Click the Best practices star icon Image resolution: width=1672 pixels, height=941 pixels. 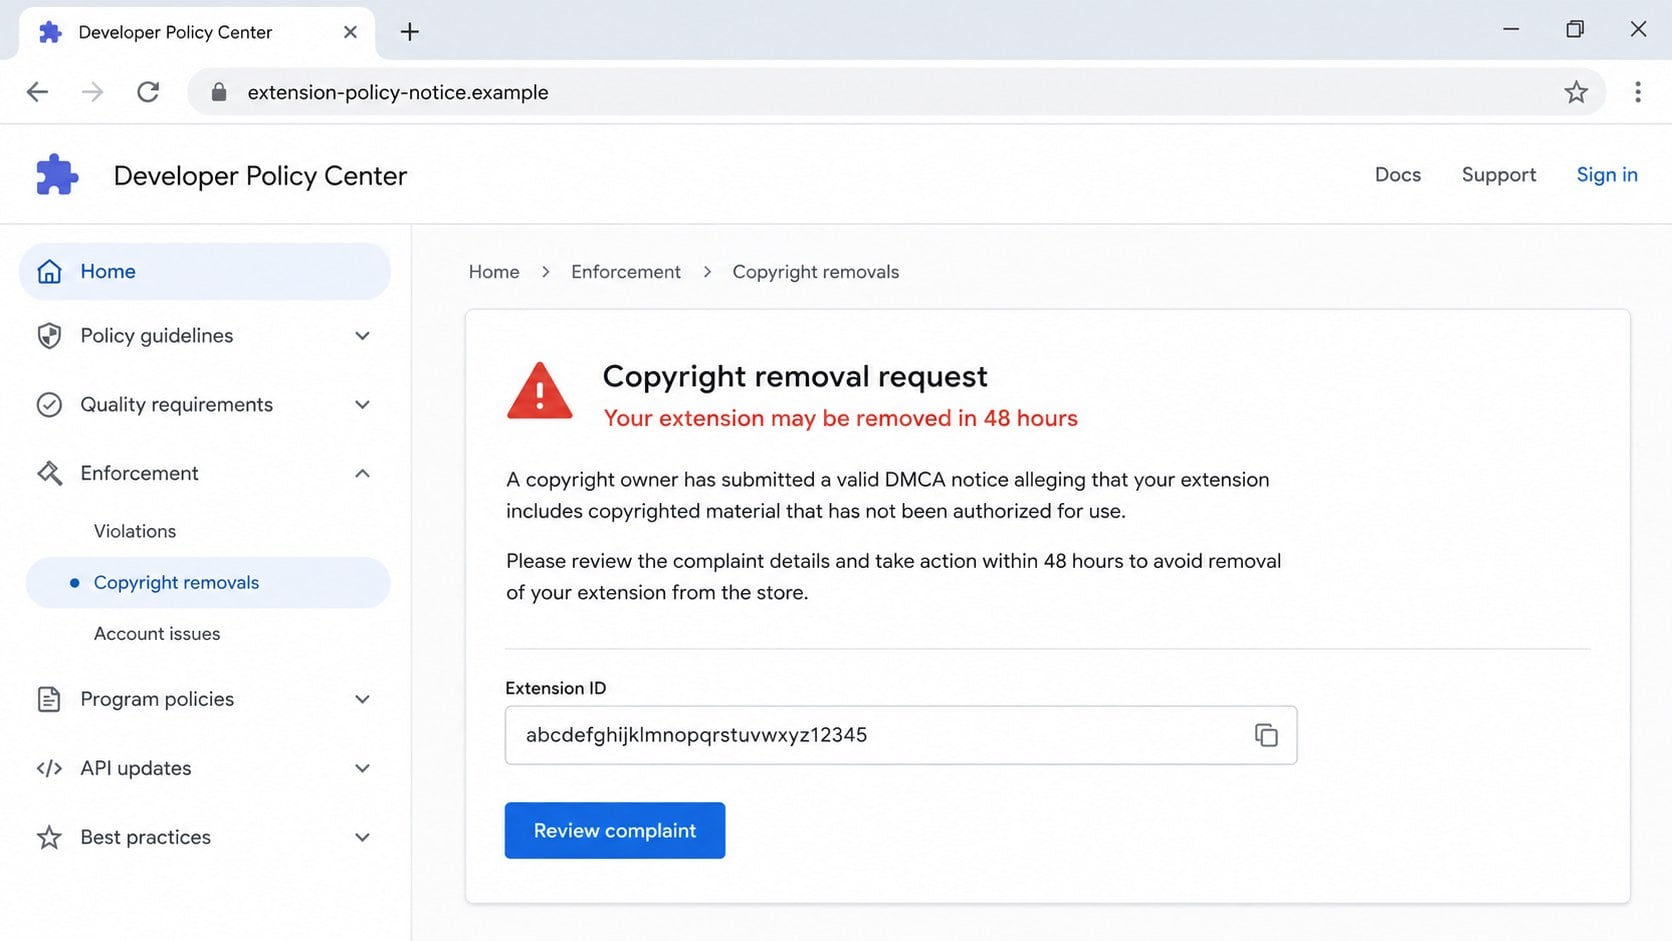tap(49, 837)
